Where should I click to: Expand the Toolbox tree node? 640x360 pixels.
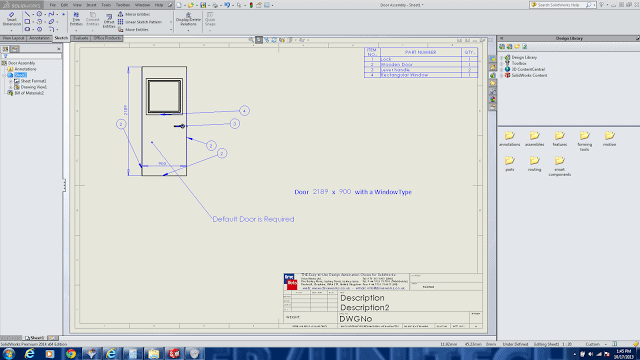502,64
